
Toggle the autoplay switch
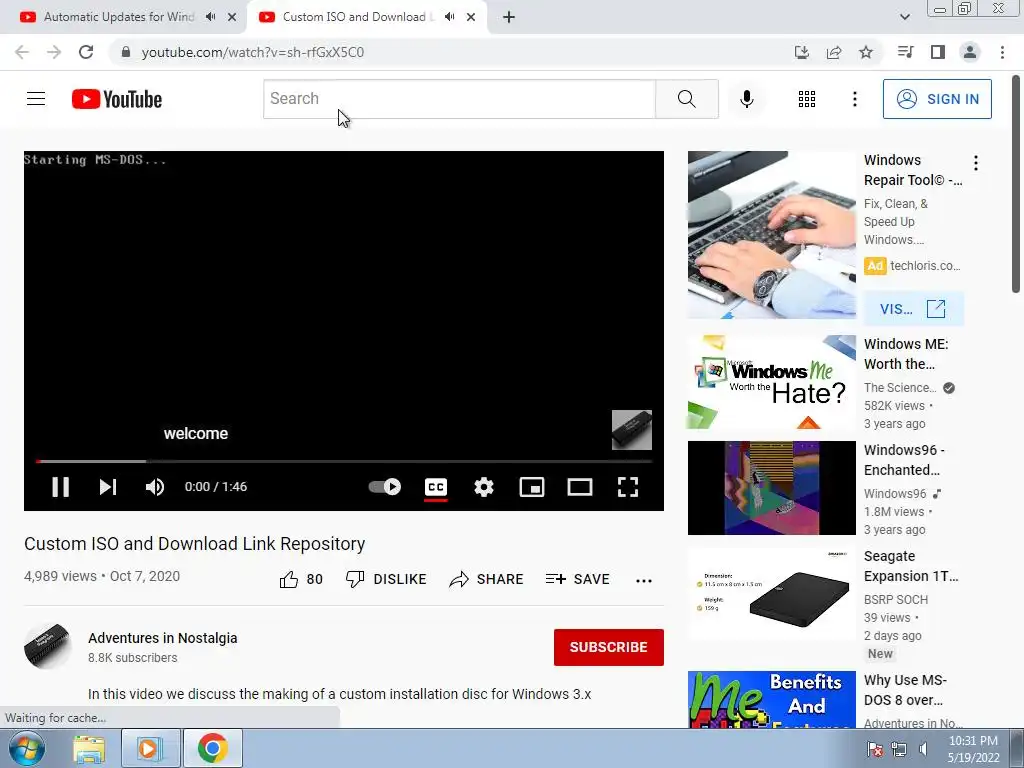point(385,487)
